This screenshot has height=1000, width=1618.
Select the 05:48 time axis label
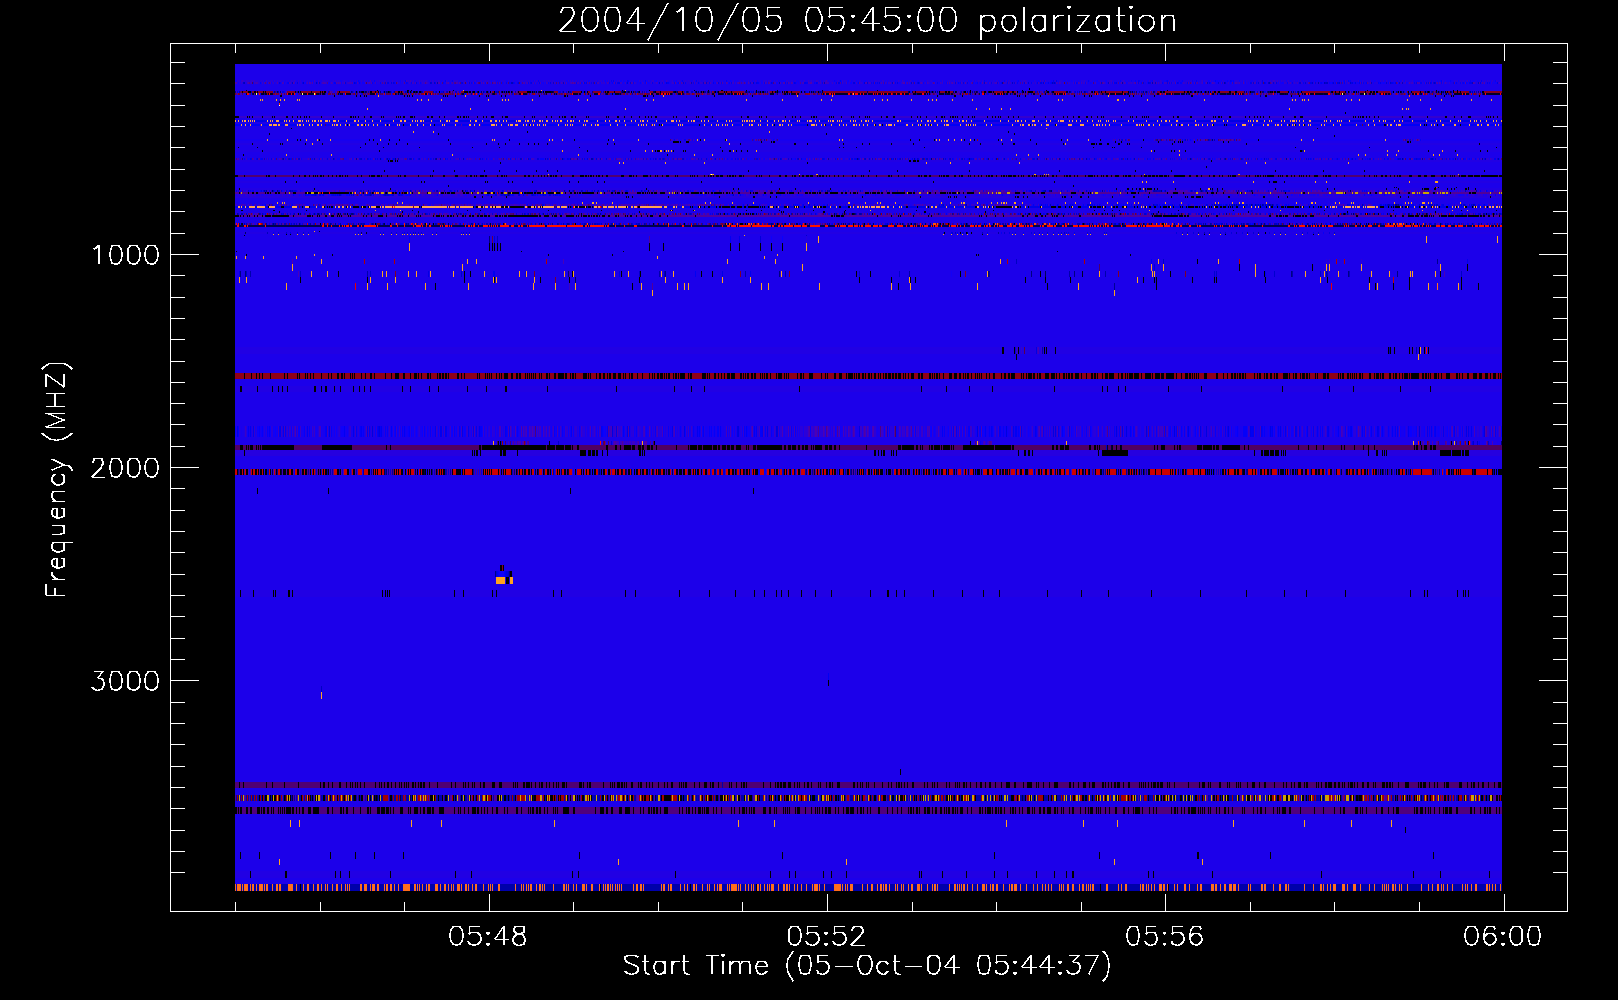click(488, 937)
